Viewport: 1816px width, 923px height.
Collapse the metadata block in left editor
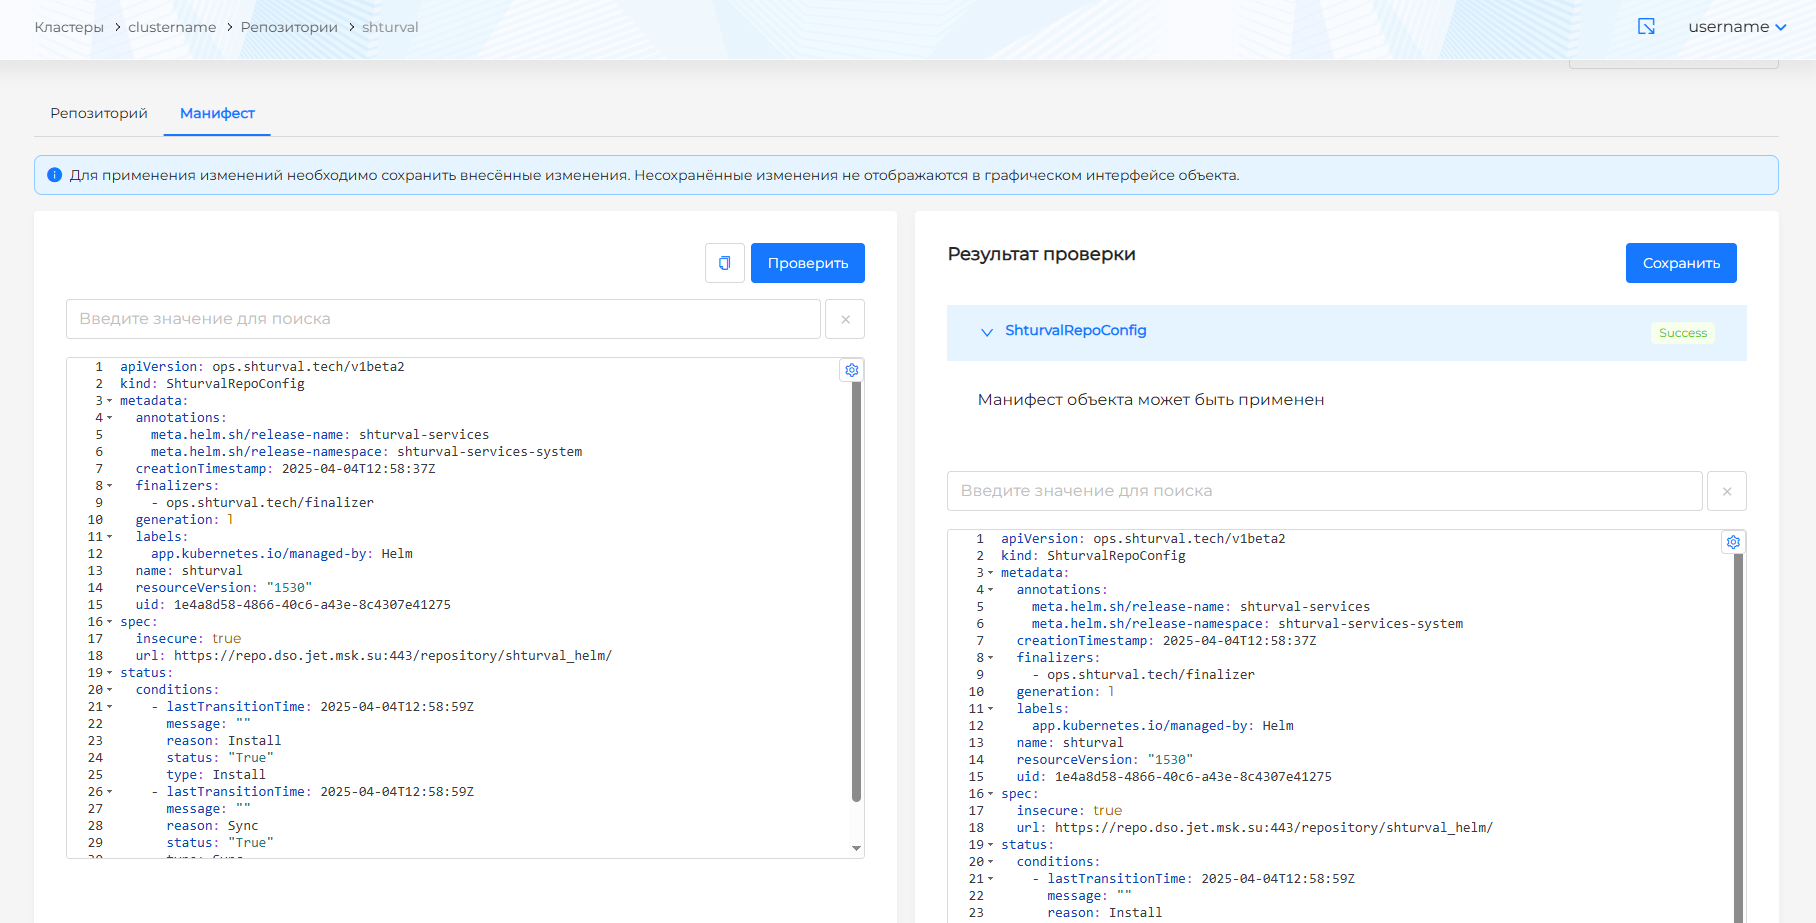[110, 401]
